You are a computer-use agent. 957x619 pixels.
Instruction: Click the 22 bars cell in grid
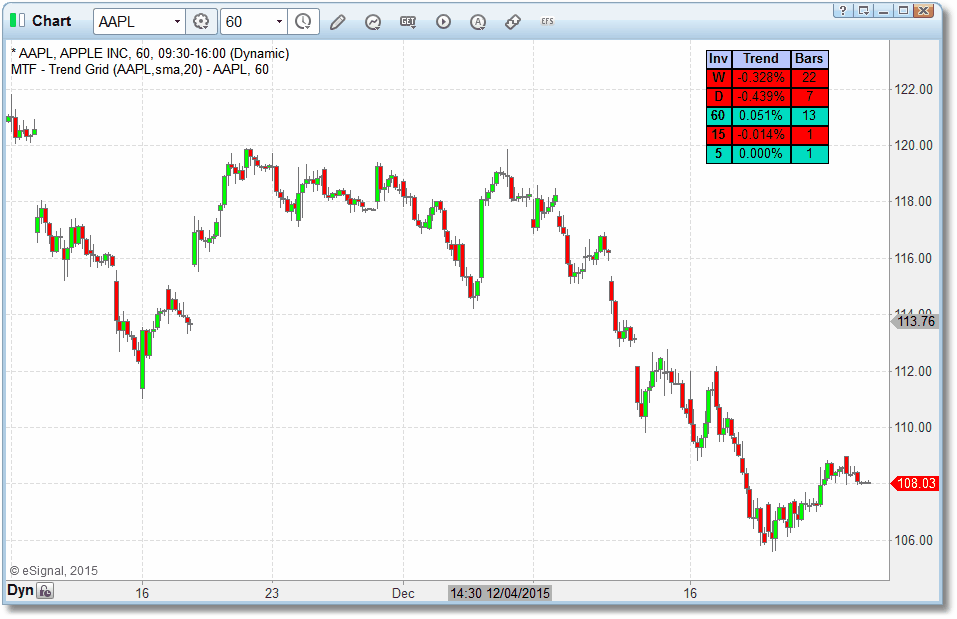[809, 78]
